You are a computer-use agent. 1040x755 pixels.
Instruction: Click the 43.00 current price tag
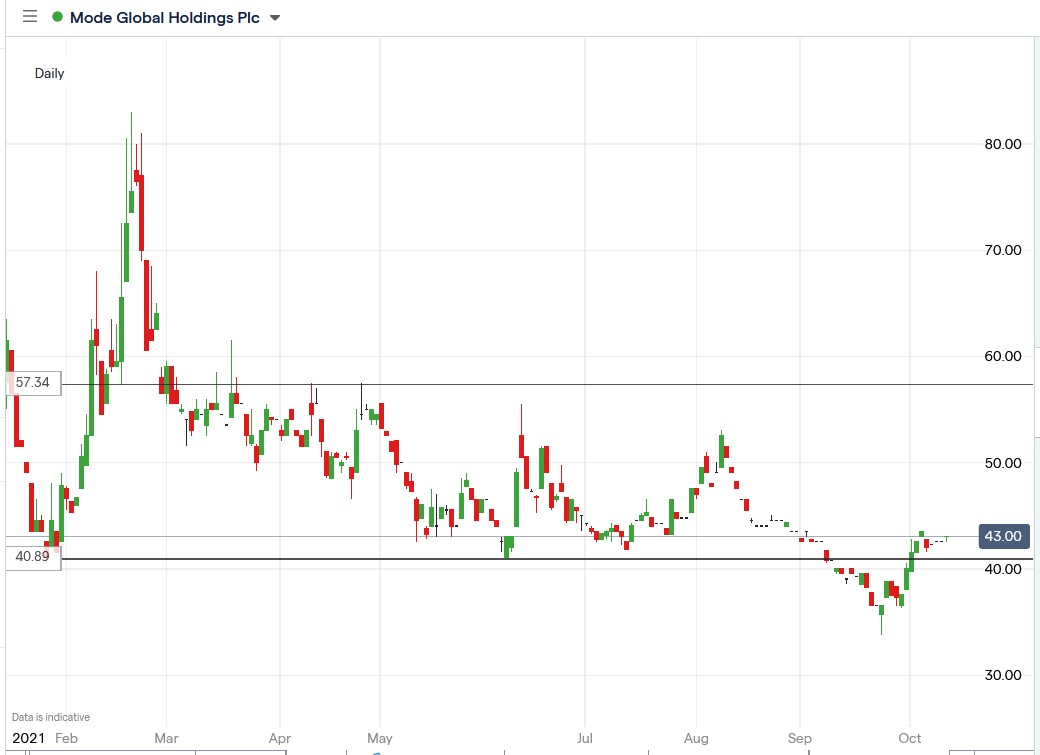pos(1003,536)
